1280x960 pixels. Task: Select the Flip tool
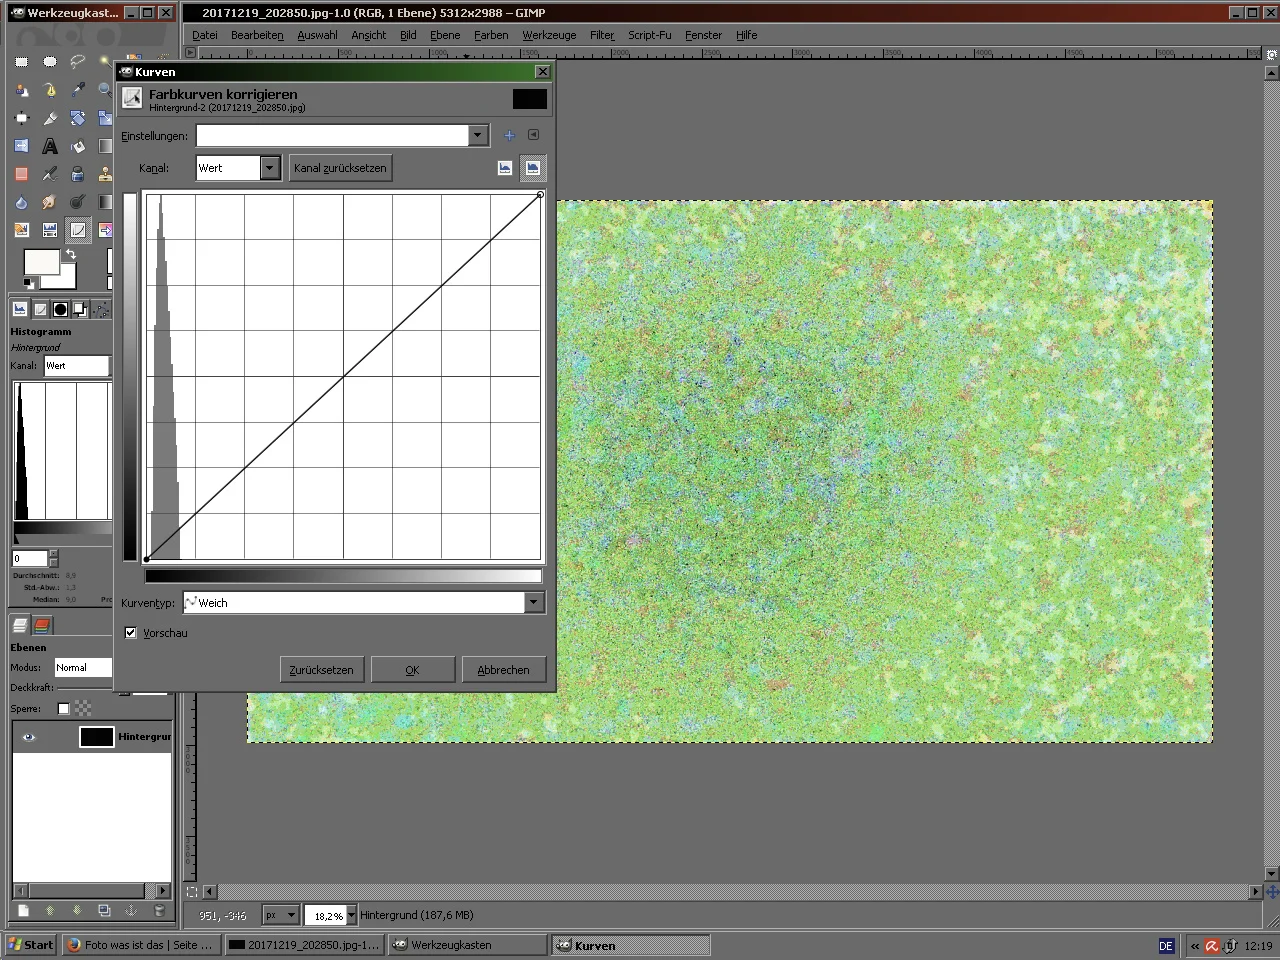21,146
